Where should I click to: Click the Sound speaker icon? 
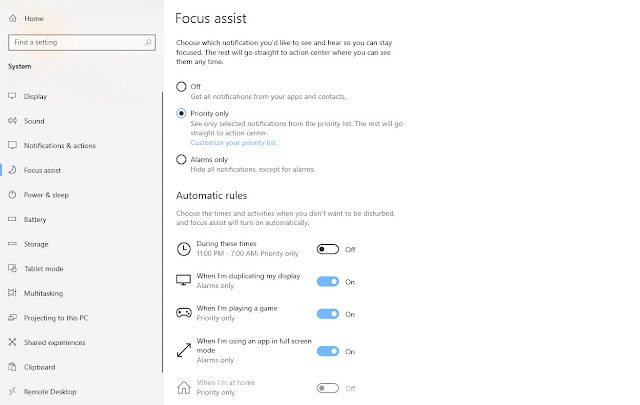coord(12,121)
